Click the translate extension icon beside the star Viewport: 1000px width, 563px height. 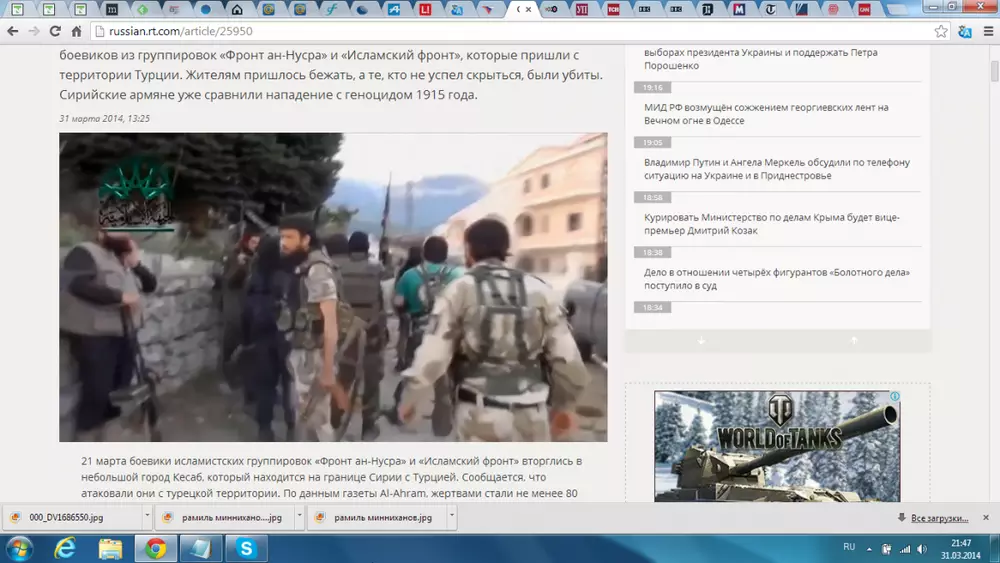[965, 31]
